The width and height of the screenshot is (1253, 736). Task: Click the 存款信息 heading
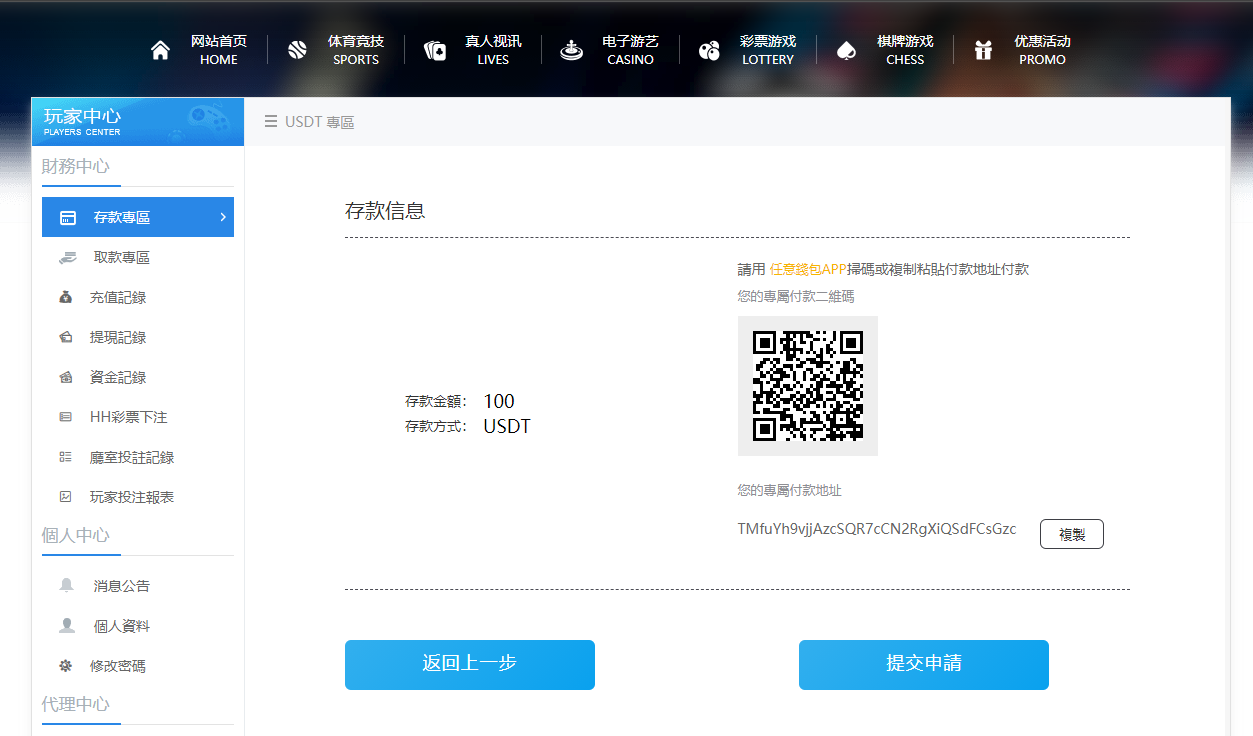(385, 211)
